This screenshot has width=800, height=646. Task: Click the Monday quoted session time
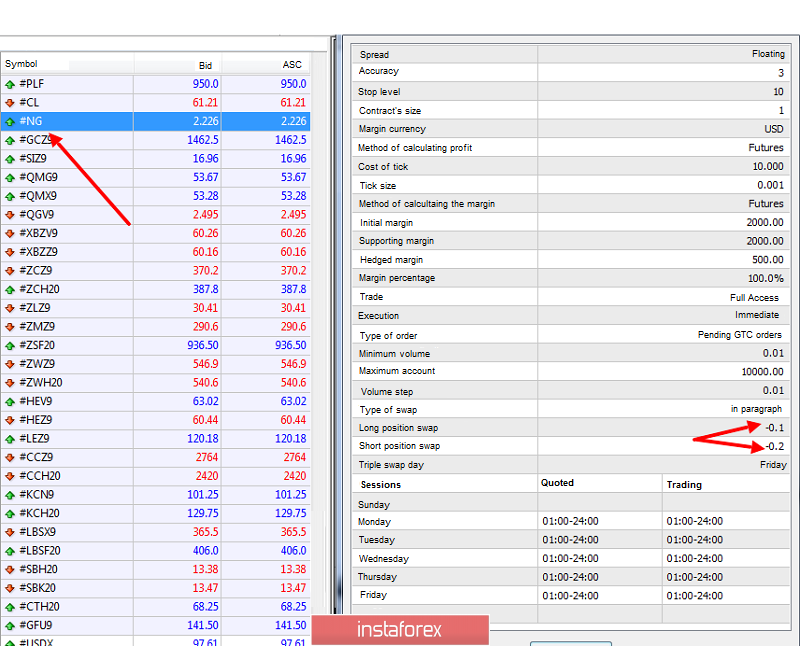coord(570,521)
